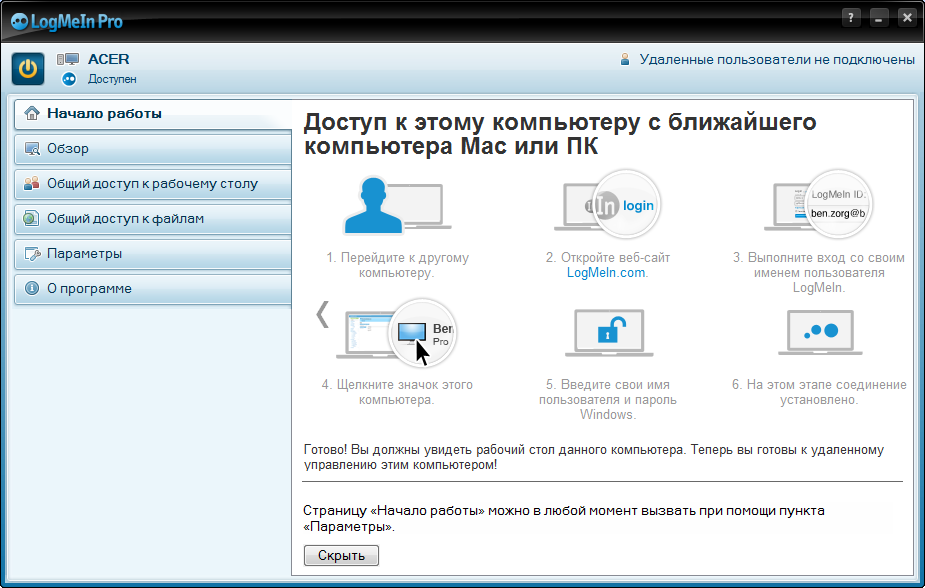Switch to the Обзор tab
Screen dimensions: 925x588
[153, 149]
